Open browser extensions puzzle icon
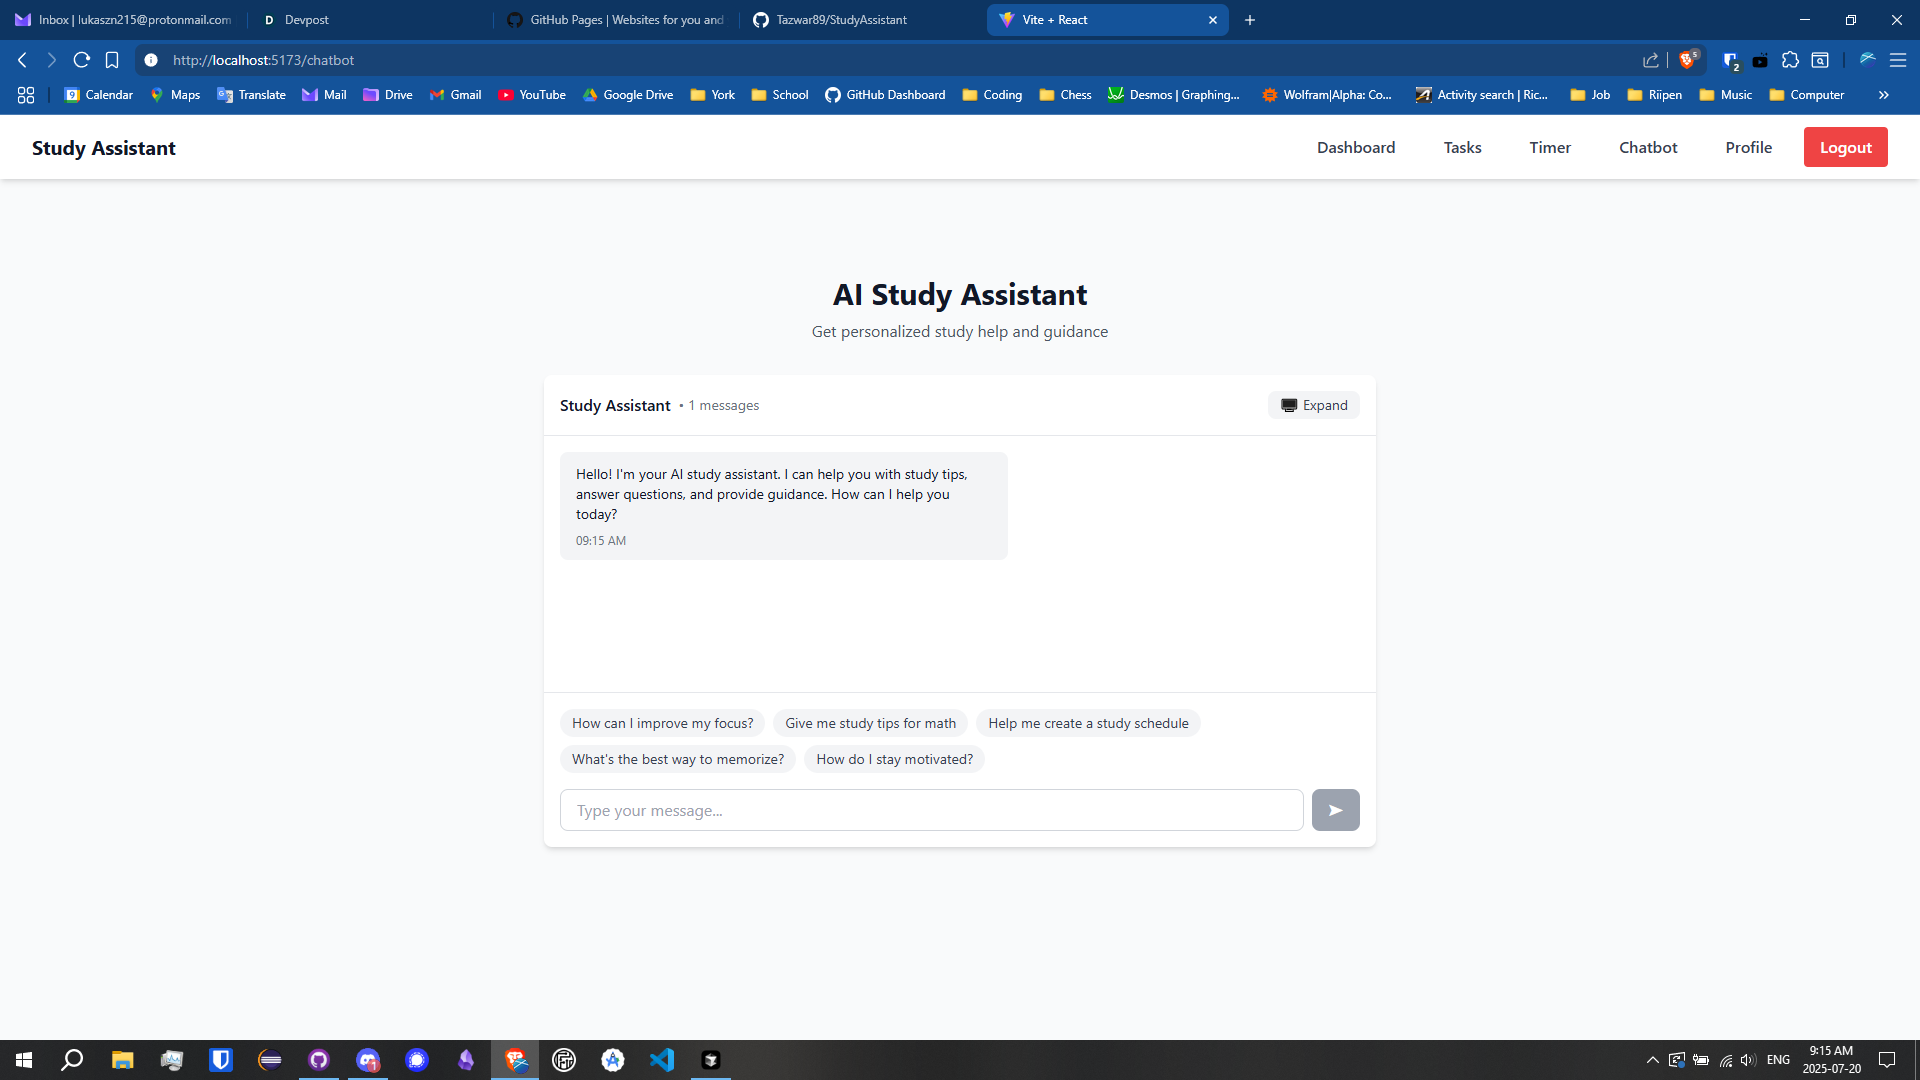1920x1080 pixels. 1790,60
